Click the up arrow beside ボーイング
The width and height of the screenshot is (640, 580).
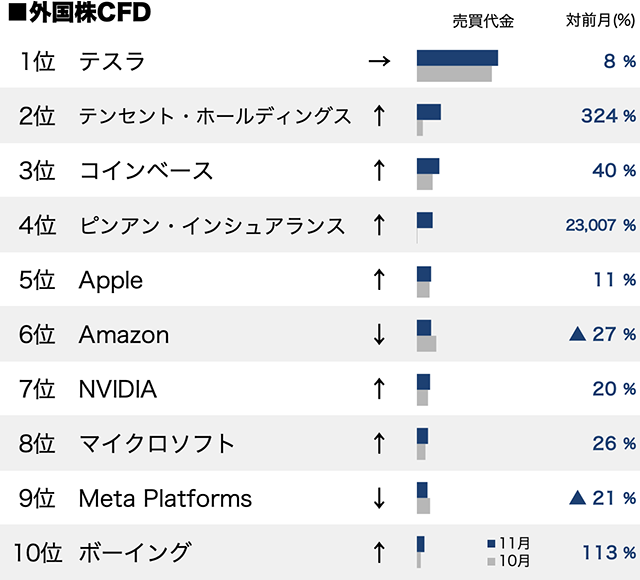pos(379,551)
